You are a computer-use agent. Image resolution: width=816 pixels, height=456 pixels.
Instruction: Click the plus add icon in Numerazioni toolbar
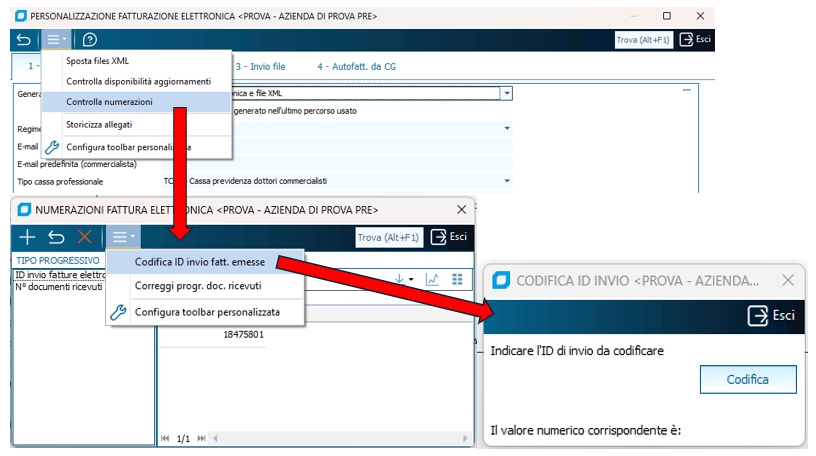(27, 237)
